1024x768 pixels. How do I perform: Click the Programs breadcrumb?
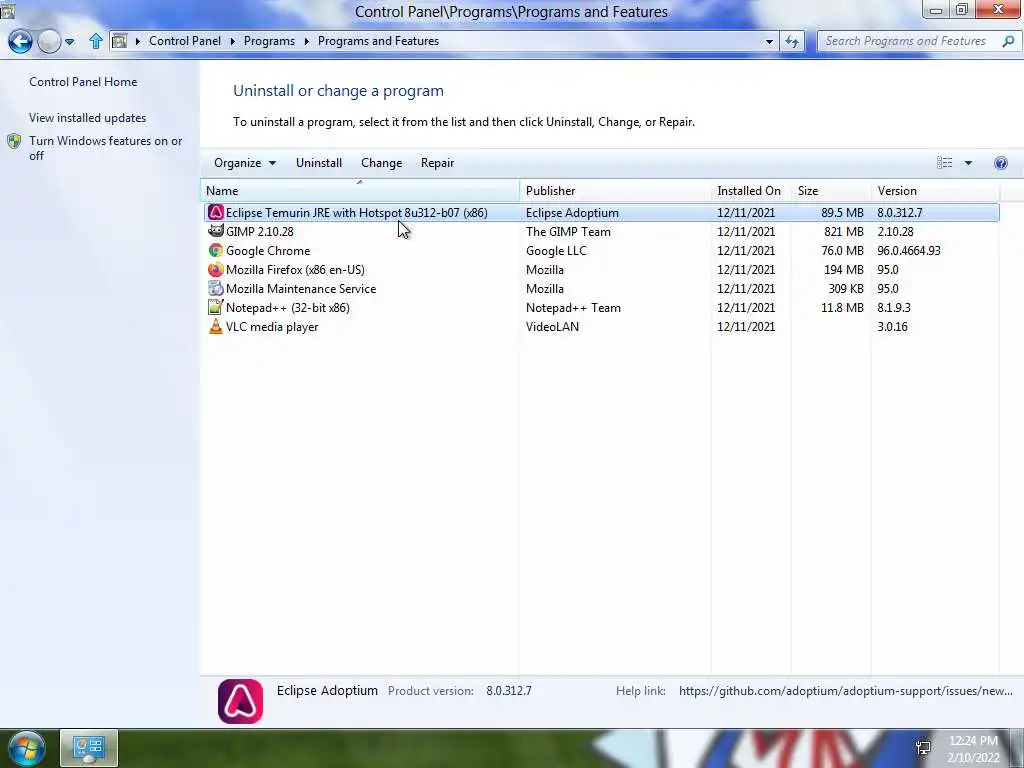269,41
